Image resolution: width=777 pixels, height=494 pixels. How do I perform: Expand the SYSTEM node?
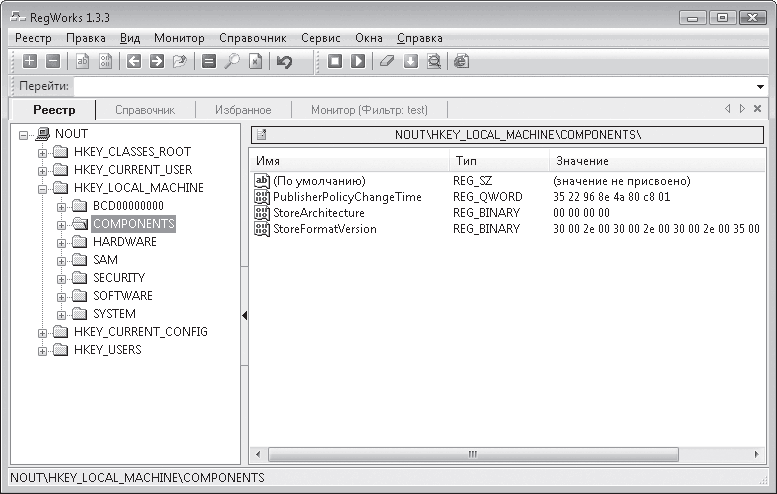click(x=61, y=315)
